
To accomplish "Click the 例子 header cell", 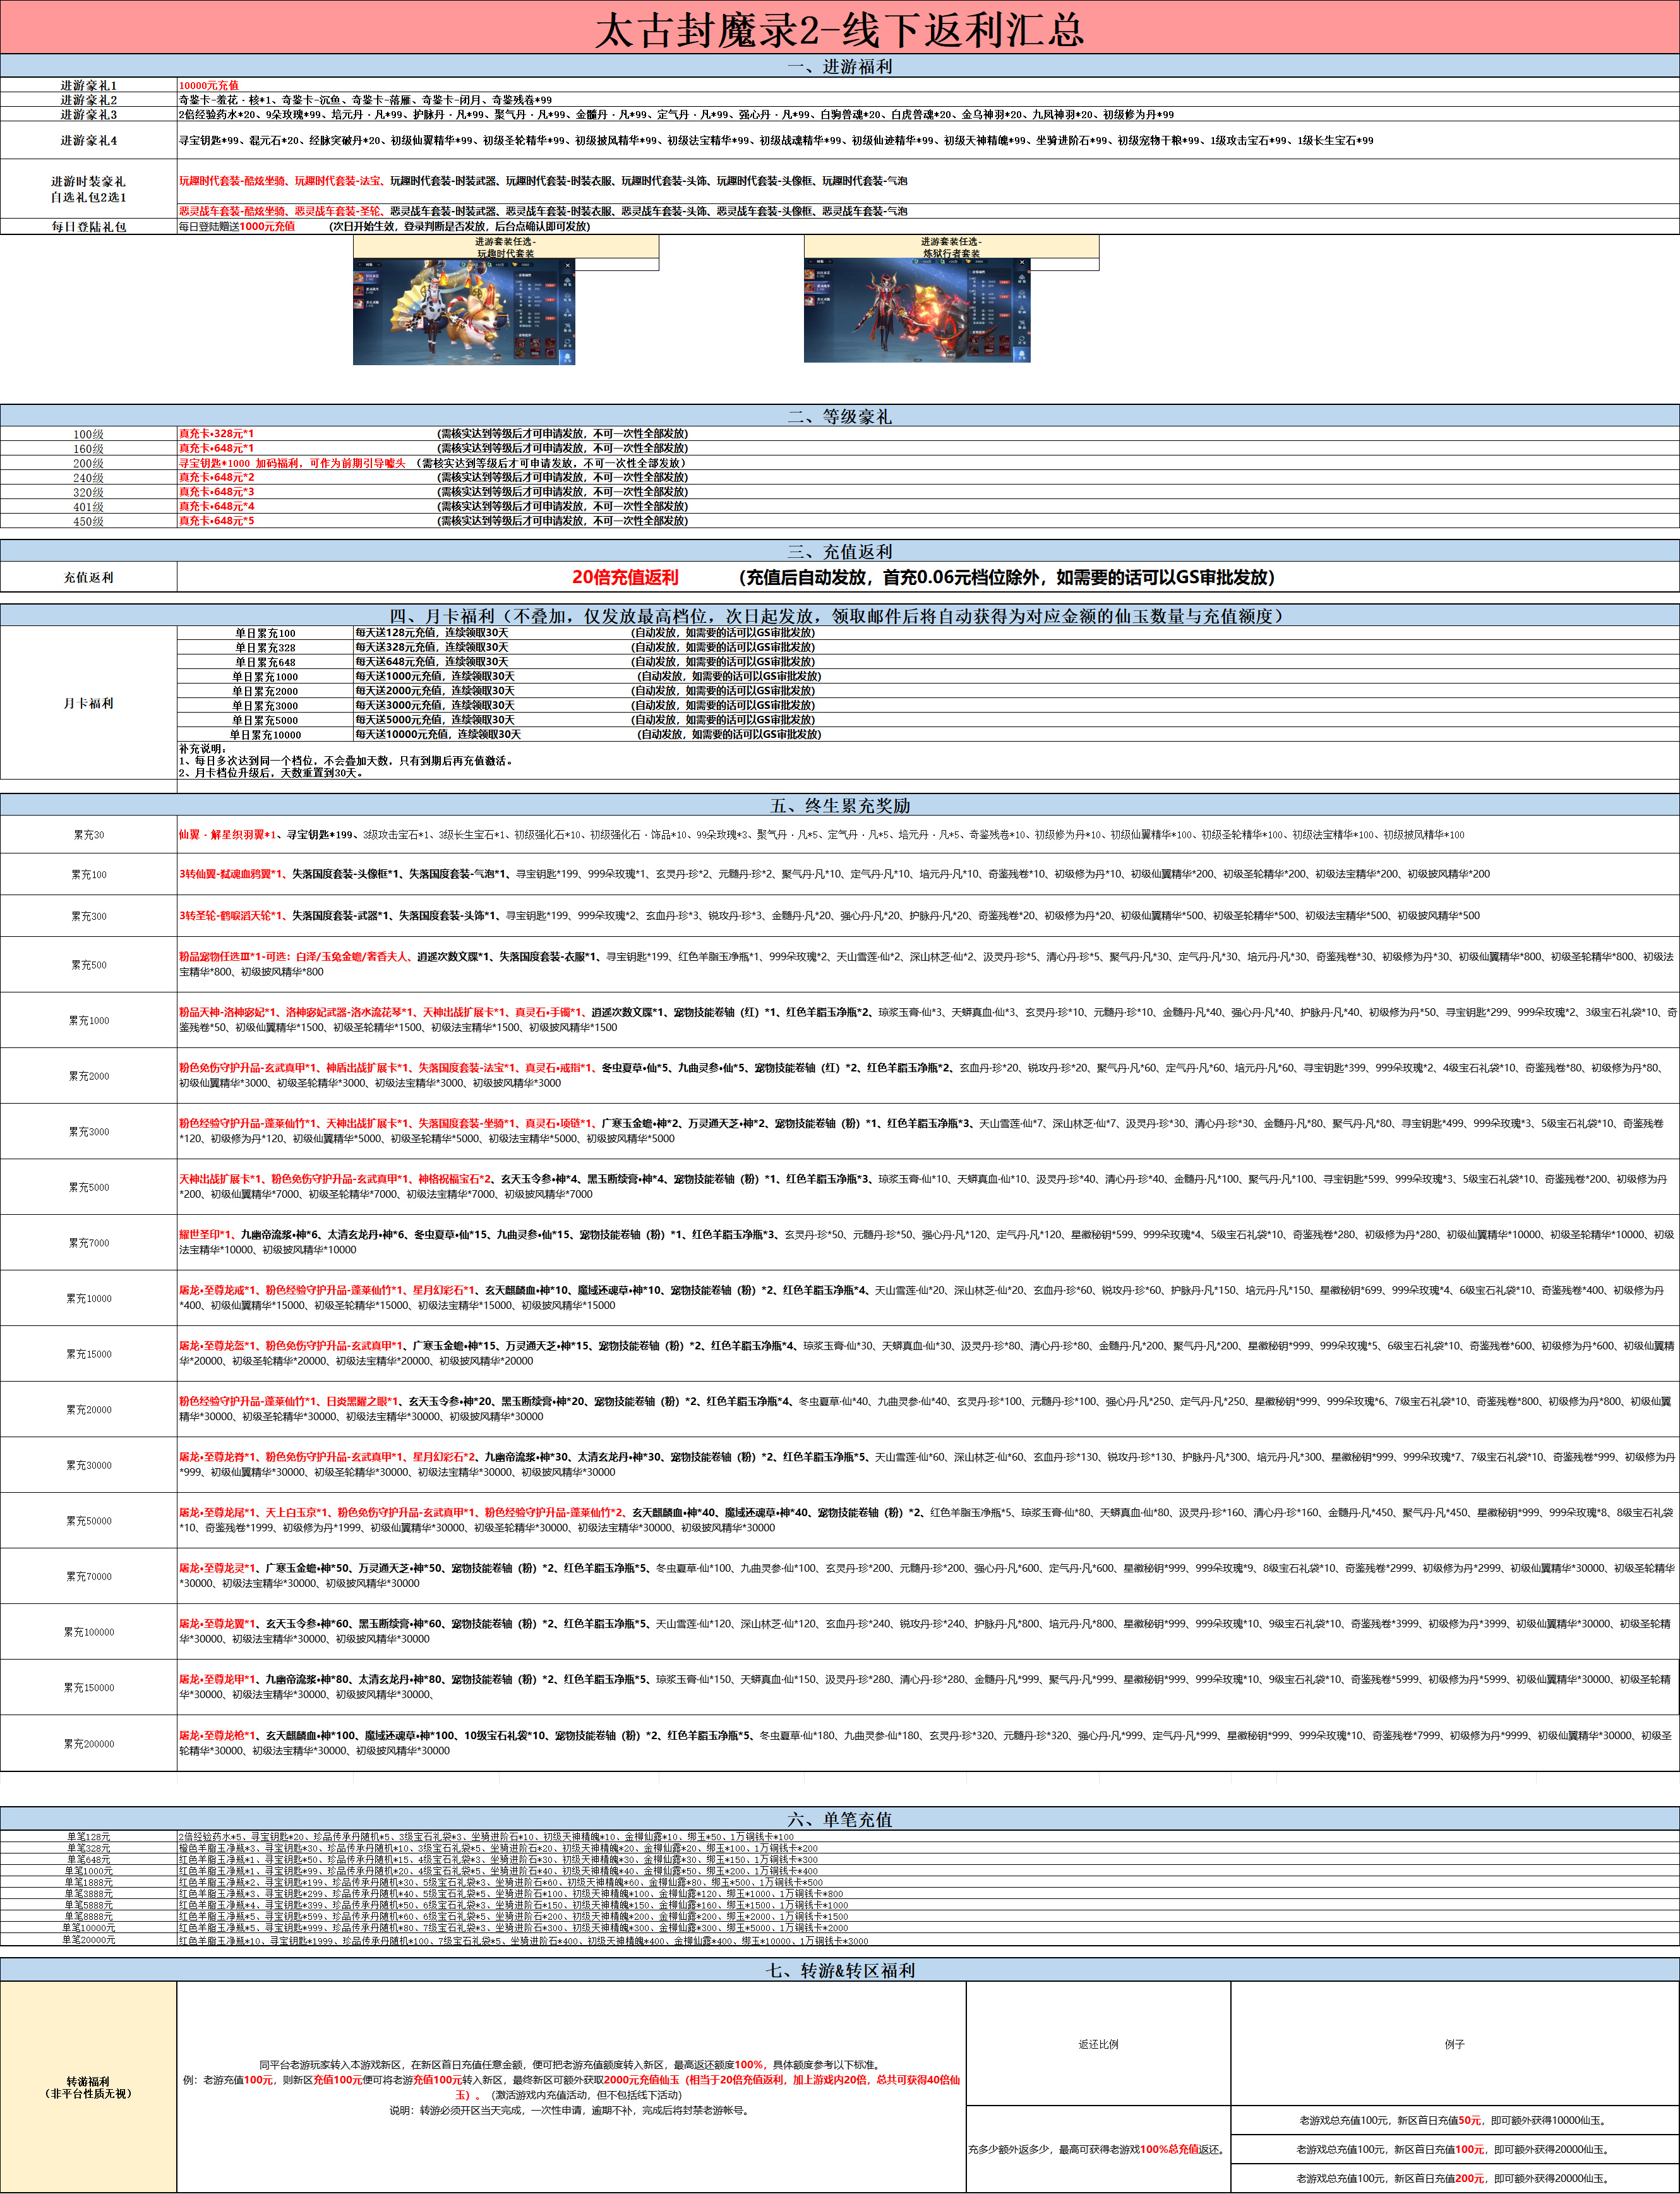I will click(1454, 2044).
